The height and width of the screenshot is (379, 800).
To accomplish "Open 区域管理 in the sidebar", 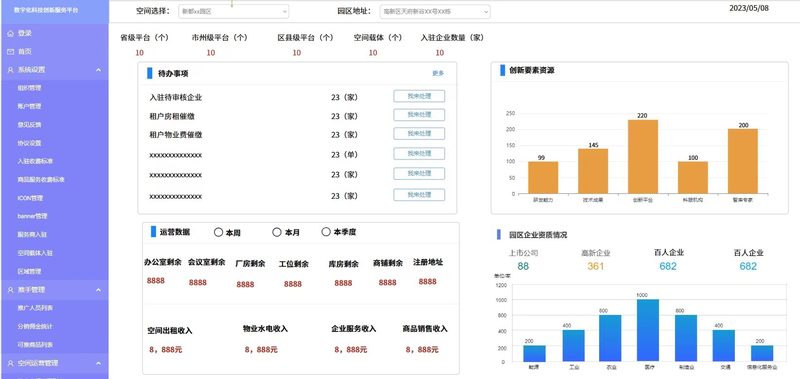I will (x=29, y=271).
